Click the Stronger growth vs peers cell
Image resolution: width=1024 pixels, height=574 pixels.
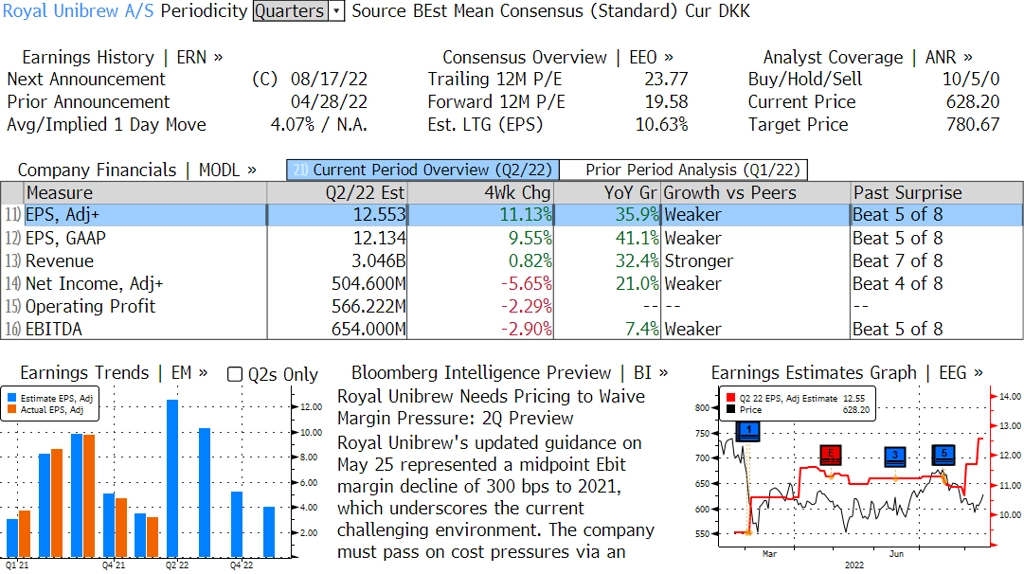(x=699, y=261)
